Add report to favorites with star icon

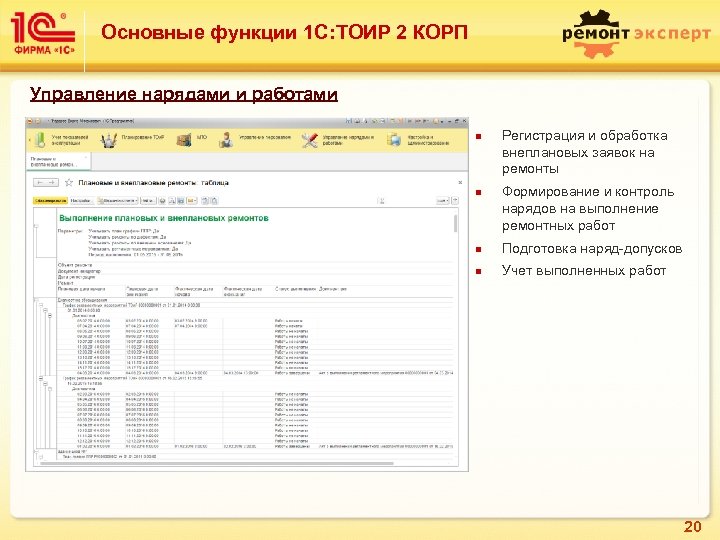69,183
